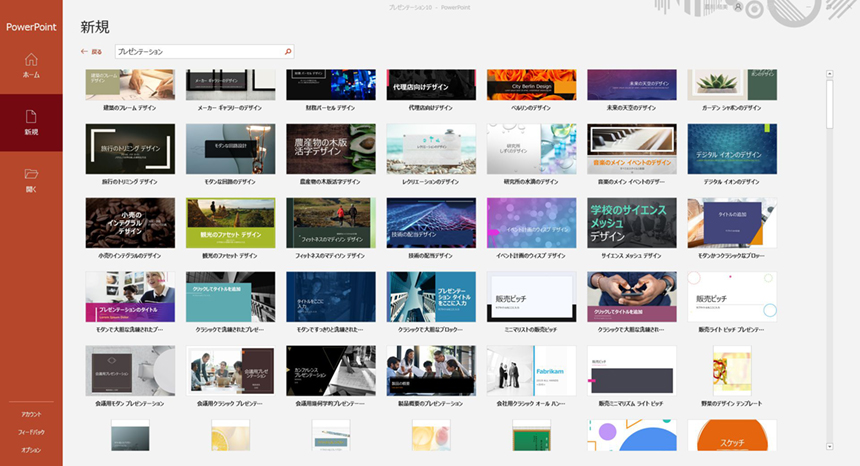This screenshot has height=466, width=860.
Task: Select 観光のファセット デザイン thumbnail
Action: point(231,222)
